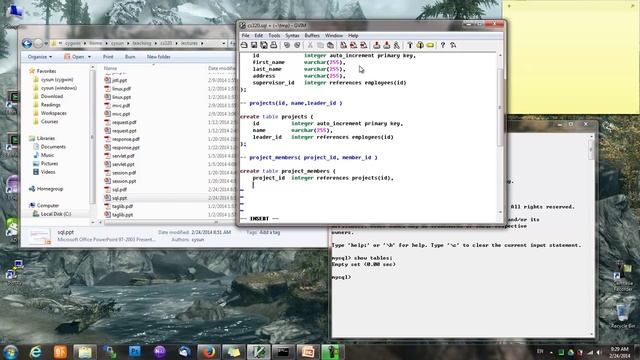640x360 pixels.
Task: Open the Download favorite folder
Action: [51, 96]
